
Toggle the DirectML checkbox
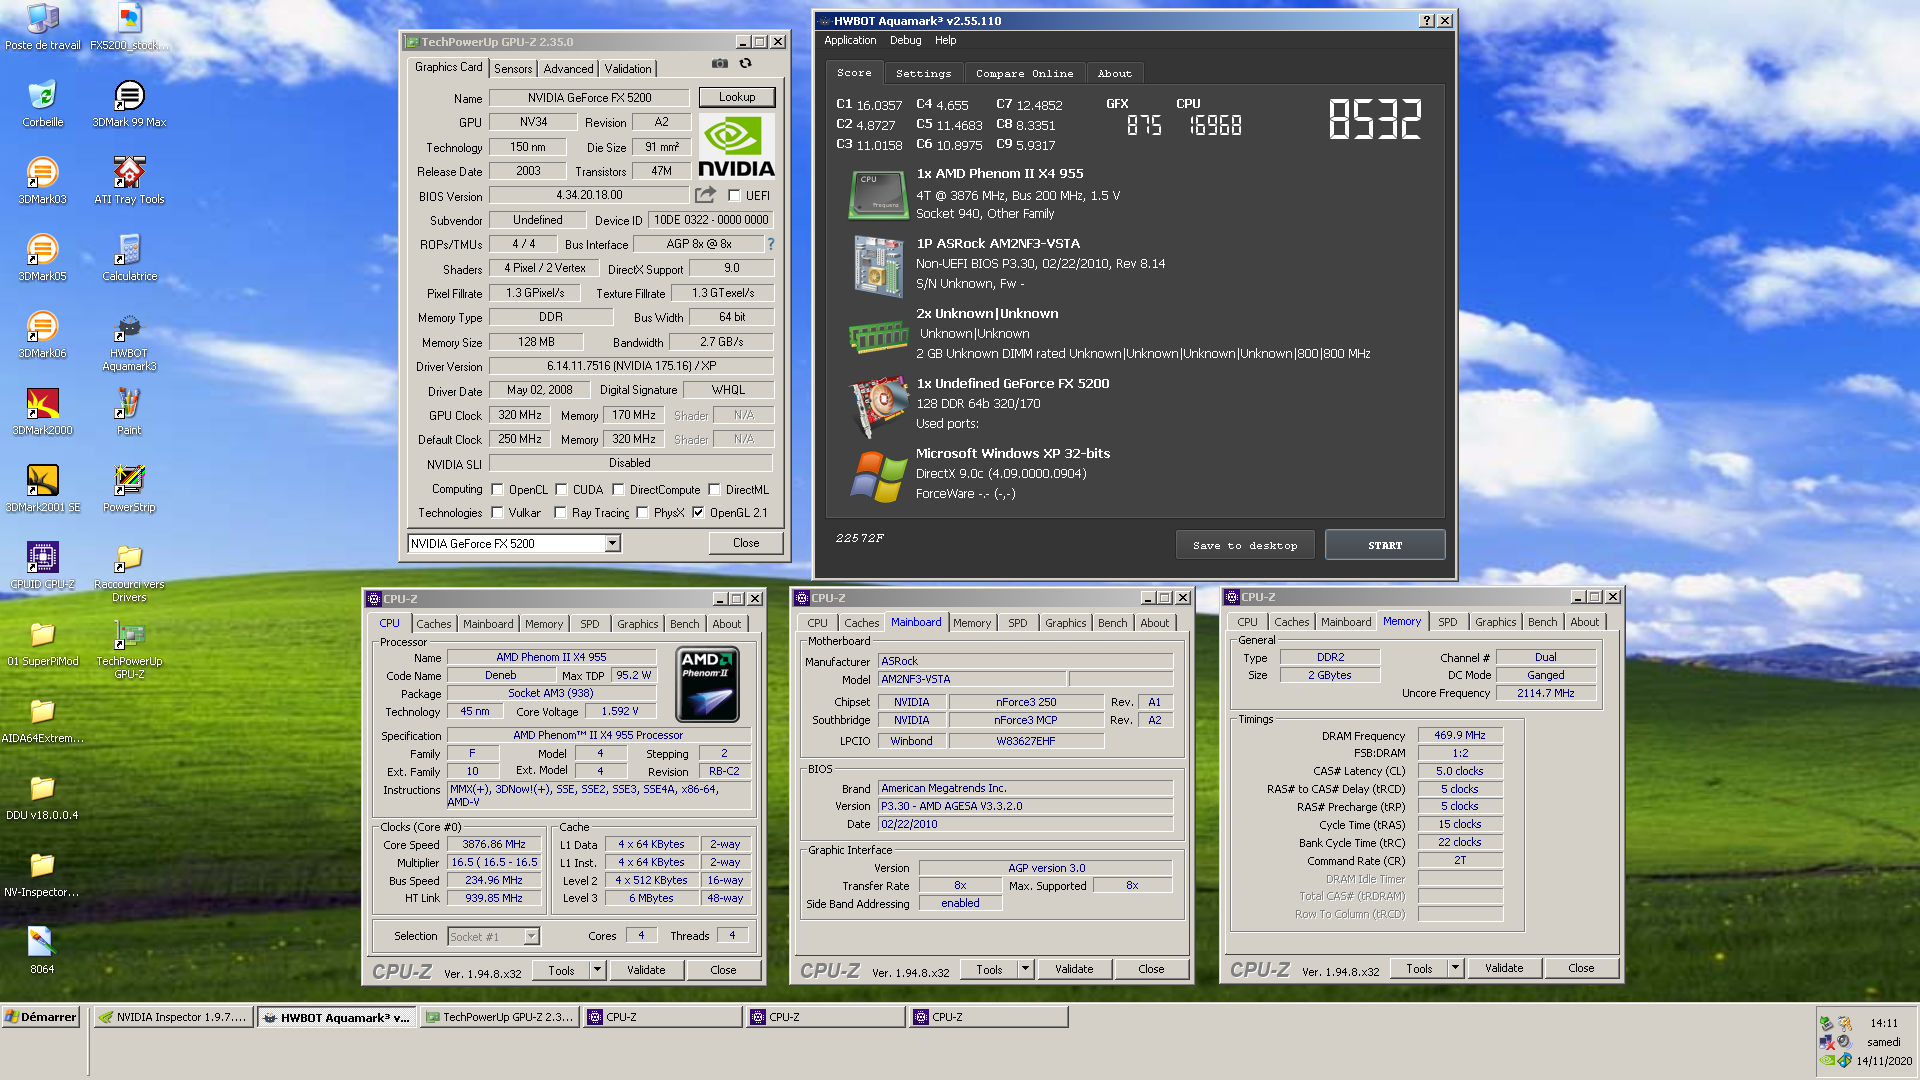click(714, 490)
